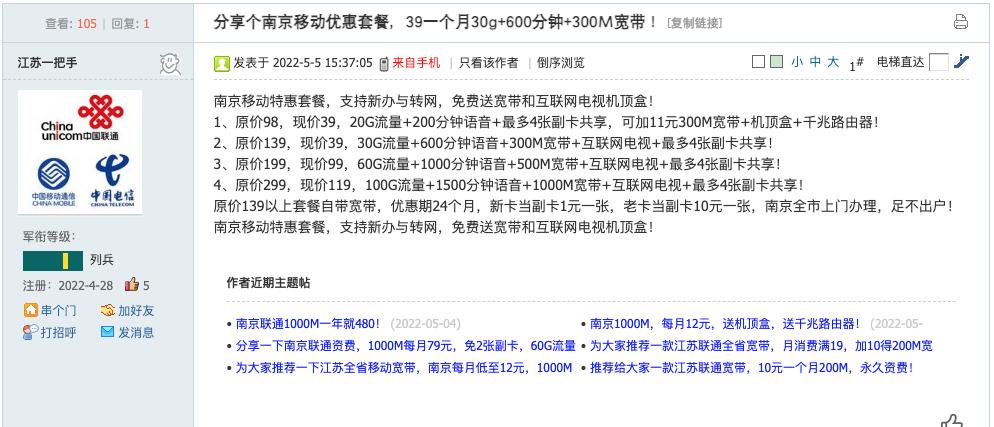
Task: Click the 作者近期主题帖 heading
Action: pos(268,283)
